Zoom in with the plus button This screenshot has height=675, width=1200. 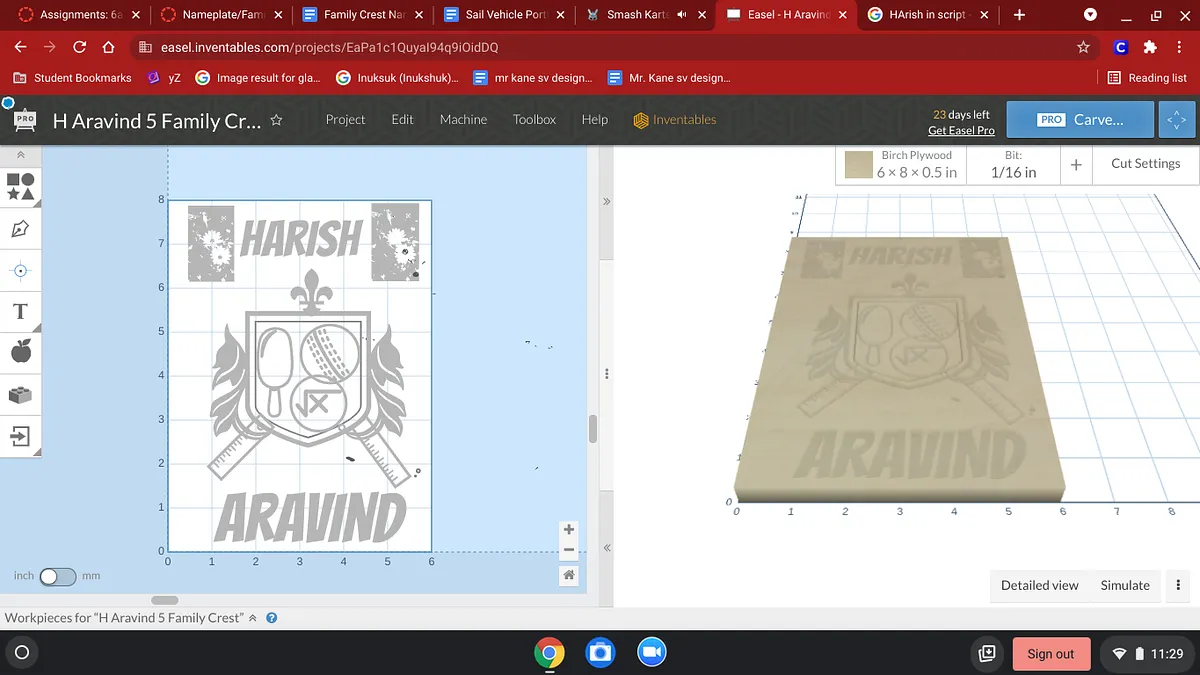[x=569, y=530]
